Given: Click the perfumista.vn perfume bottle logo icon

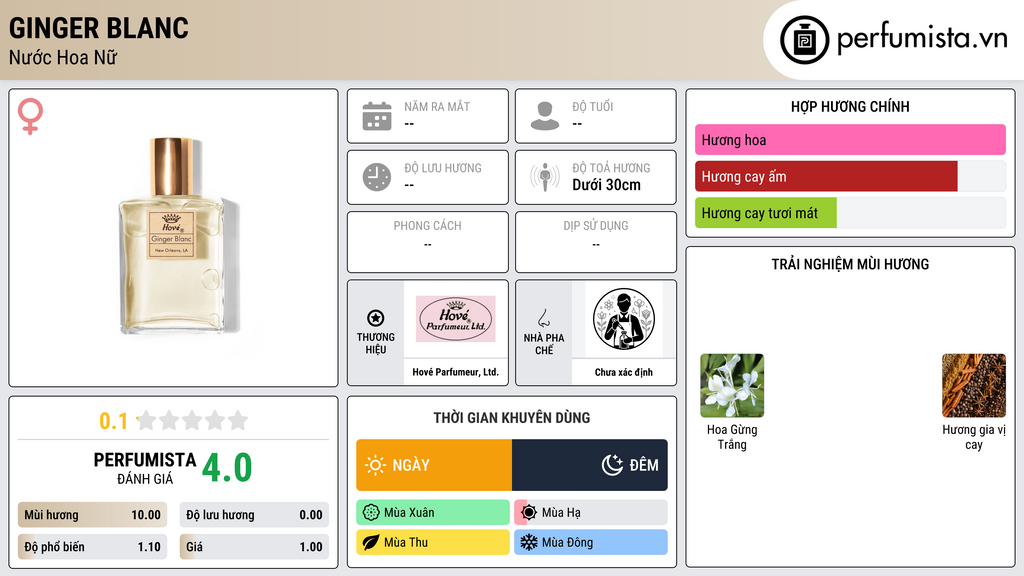Looking at the screenshot, I should [x=804, y=40].
